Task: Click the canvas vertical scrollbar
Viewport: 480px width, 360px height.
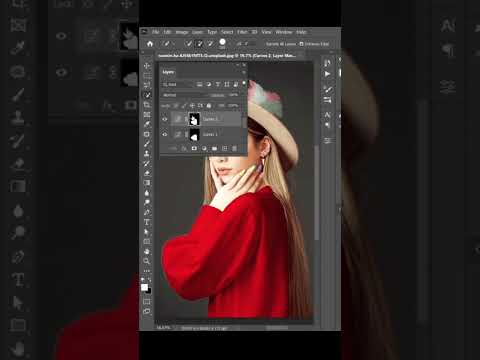Action: 317,192
